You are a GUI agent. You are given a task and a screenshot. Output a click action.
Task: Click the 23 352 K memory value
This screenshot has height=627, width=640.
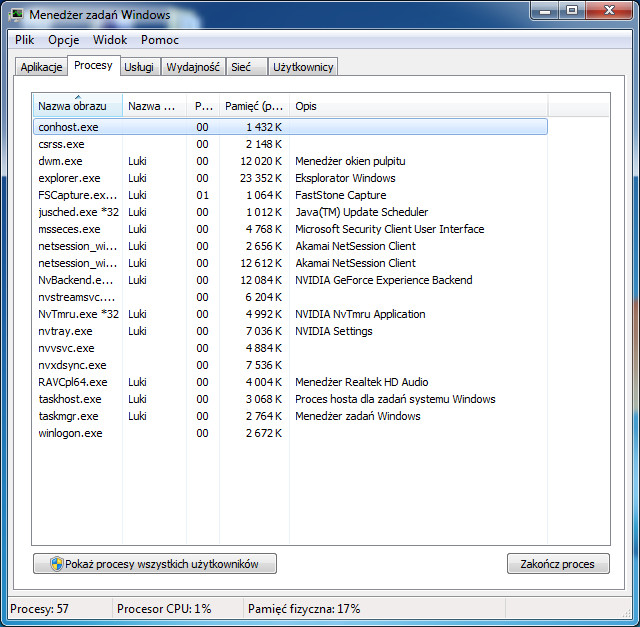point(261,178)
